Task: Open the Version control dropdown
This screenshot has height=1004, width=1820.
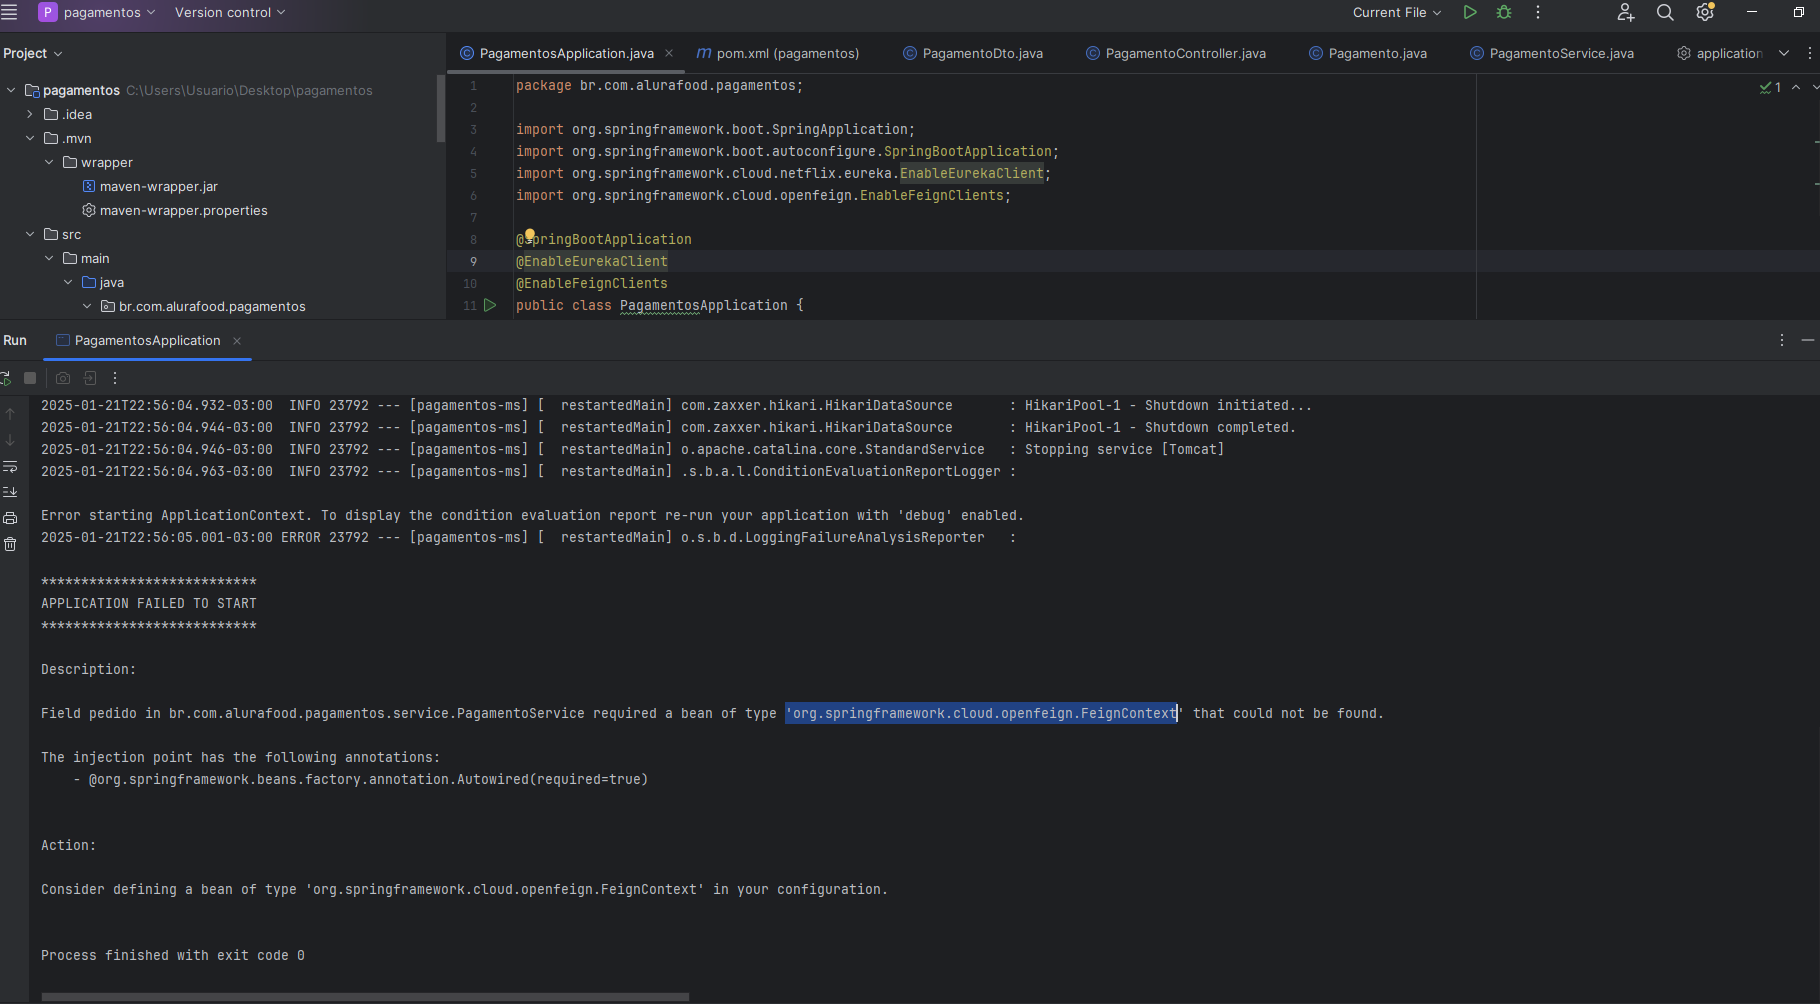Action: (230, 12)
